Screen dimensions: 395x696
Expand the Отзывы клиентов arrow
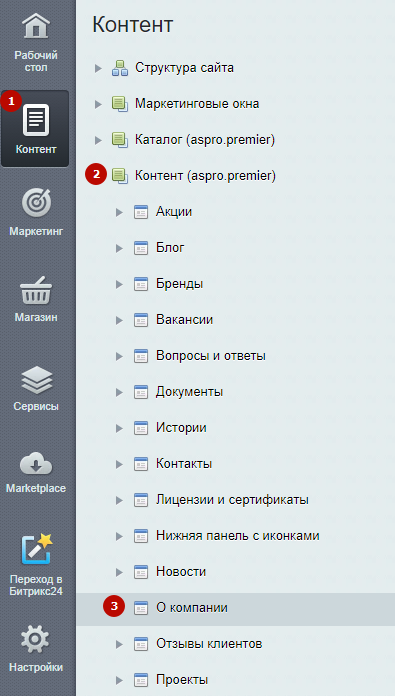click(x=119, y=644)
